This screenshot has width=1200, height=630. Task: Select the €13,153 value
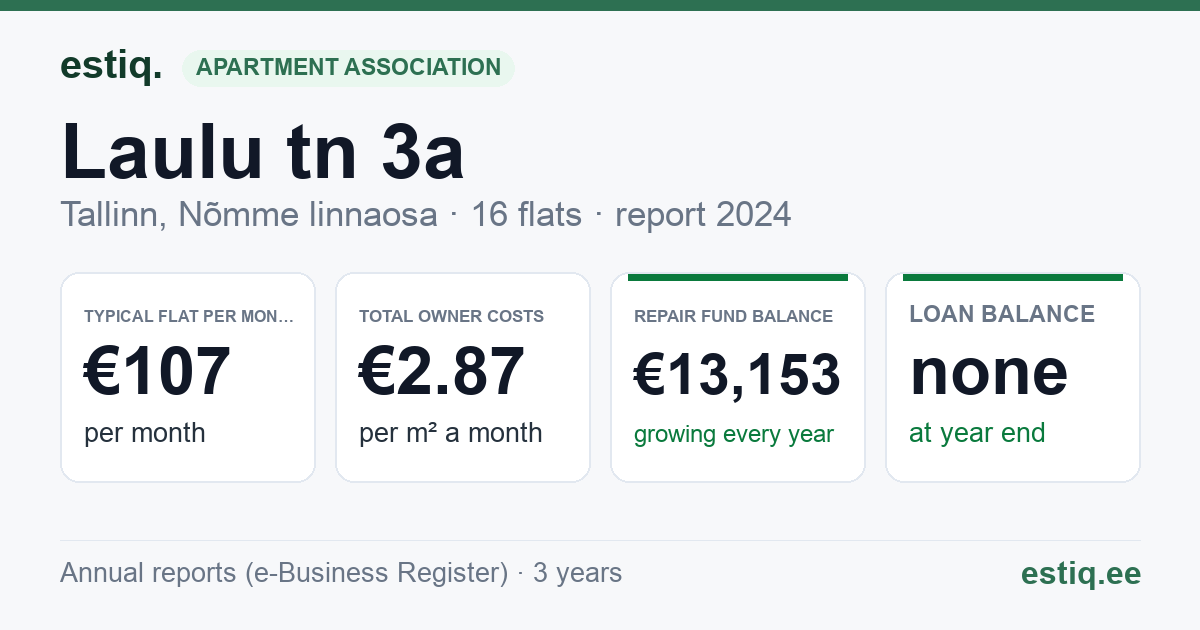pos(737,376)
